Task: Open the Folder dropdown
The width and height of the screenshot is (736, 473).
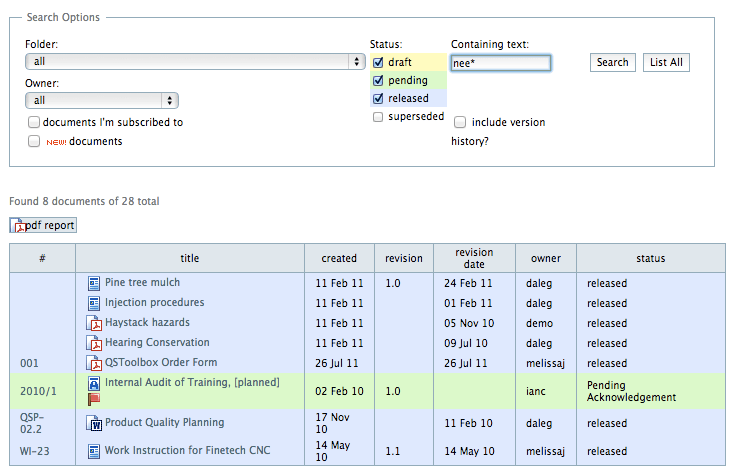Action: 195,61
